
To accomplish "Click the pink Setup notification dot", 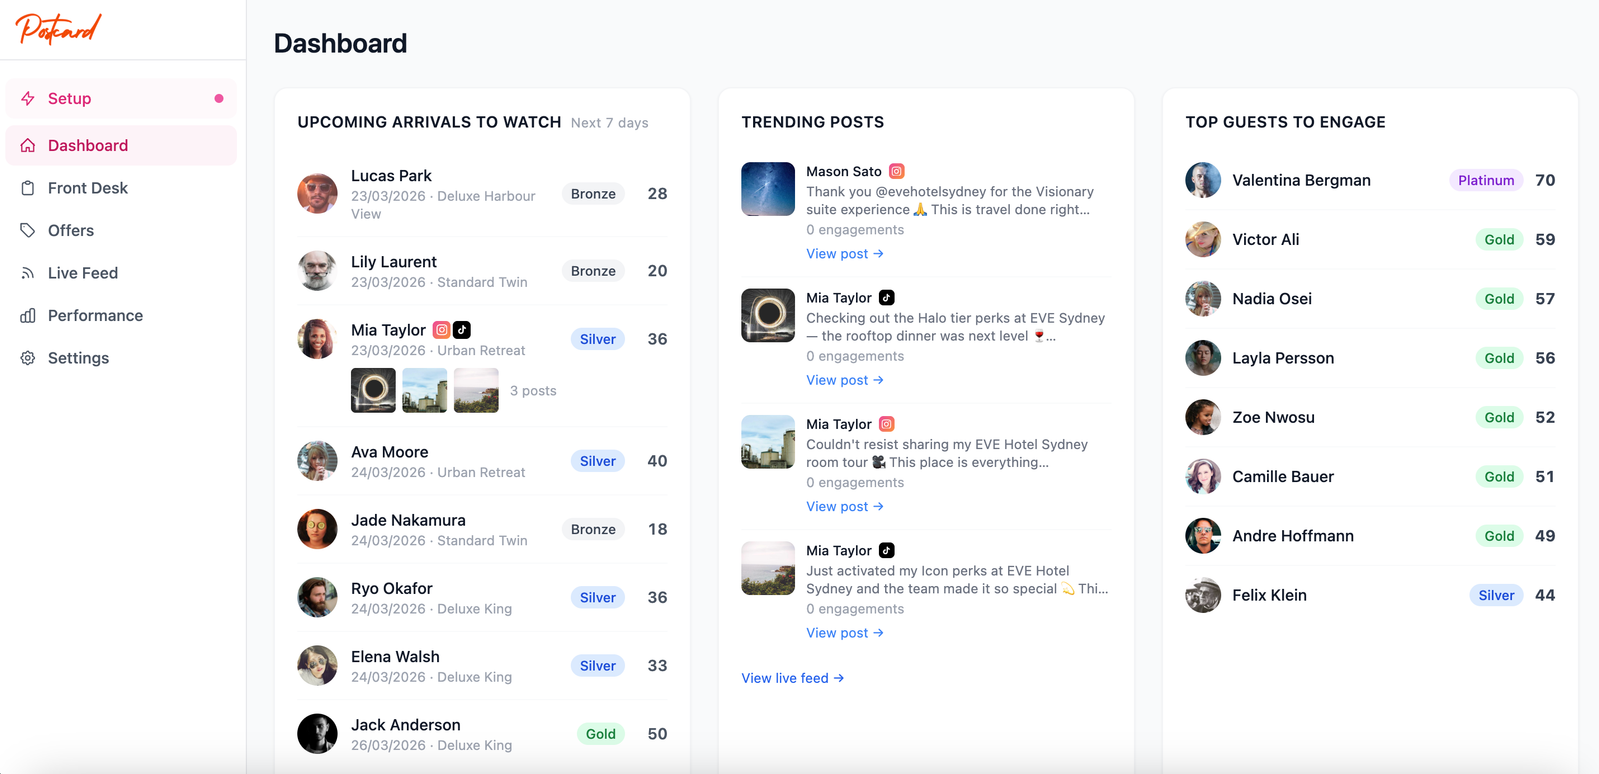I will [219, 98].
